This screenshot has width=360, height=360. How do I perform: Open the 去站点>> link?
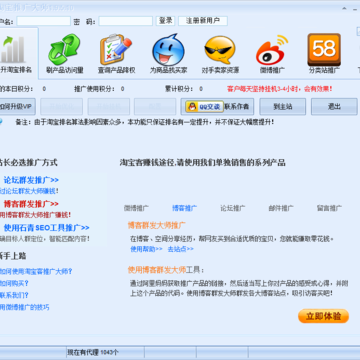pyautogui.click(x=180, y=249)
